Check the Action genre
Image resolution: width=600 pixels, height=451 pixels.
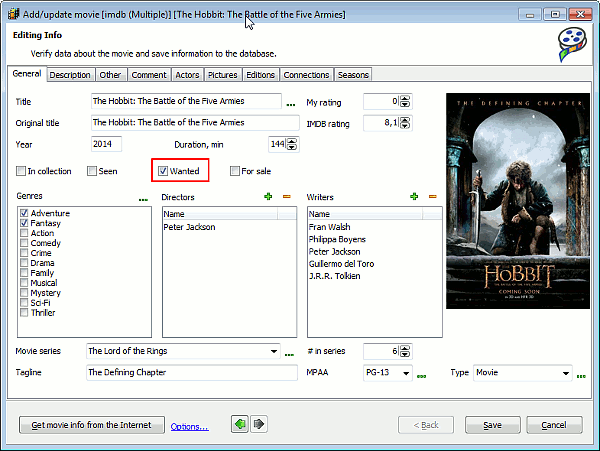pos(24,233)
